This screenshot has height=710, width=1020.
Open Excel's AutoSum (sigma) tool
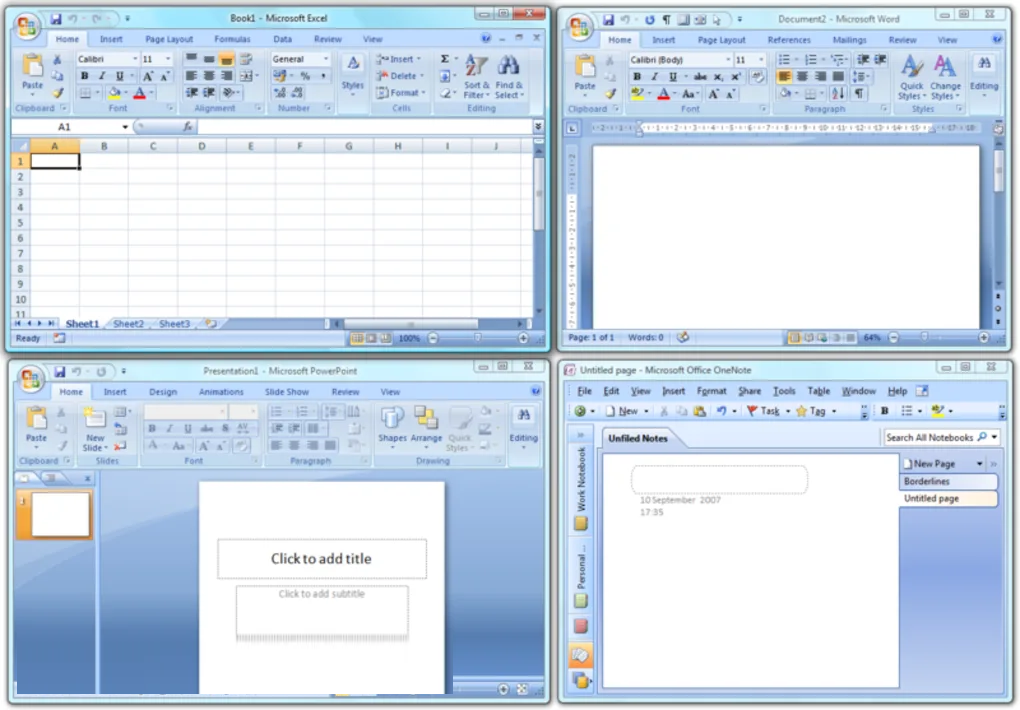click(445, 59)
